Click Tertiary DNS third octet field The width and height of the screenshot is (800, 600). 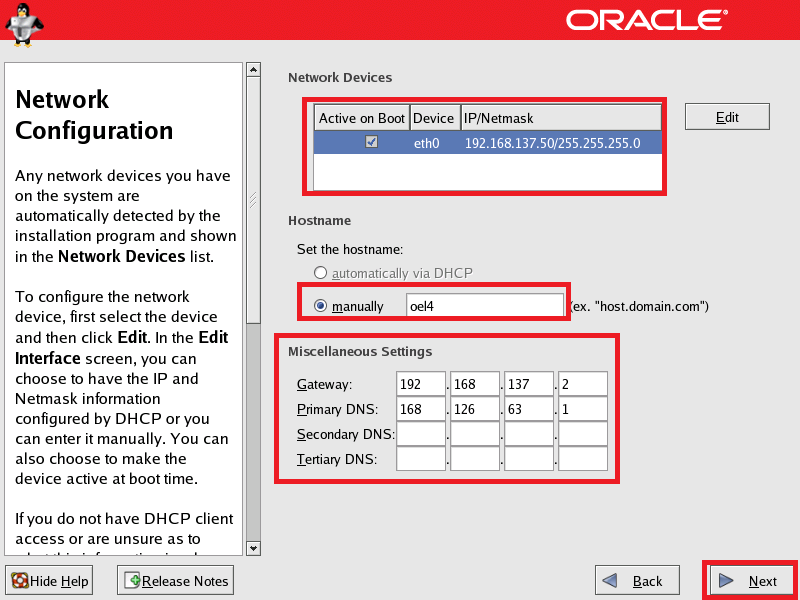click(x=529, y=459)
